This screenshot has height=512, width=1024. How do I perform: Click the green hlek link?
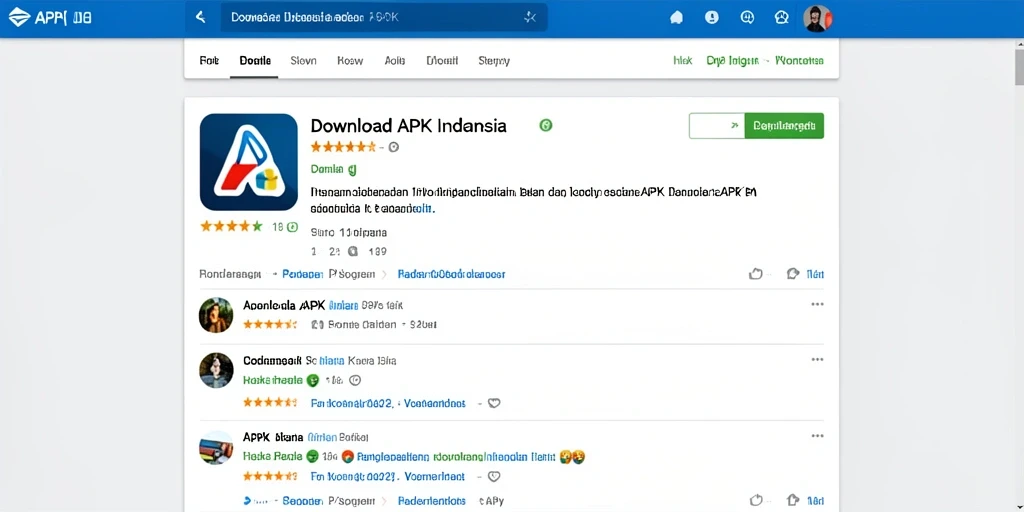(x=682, y=61)
